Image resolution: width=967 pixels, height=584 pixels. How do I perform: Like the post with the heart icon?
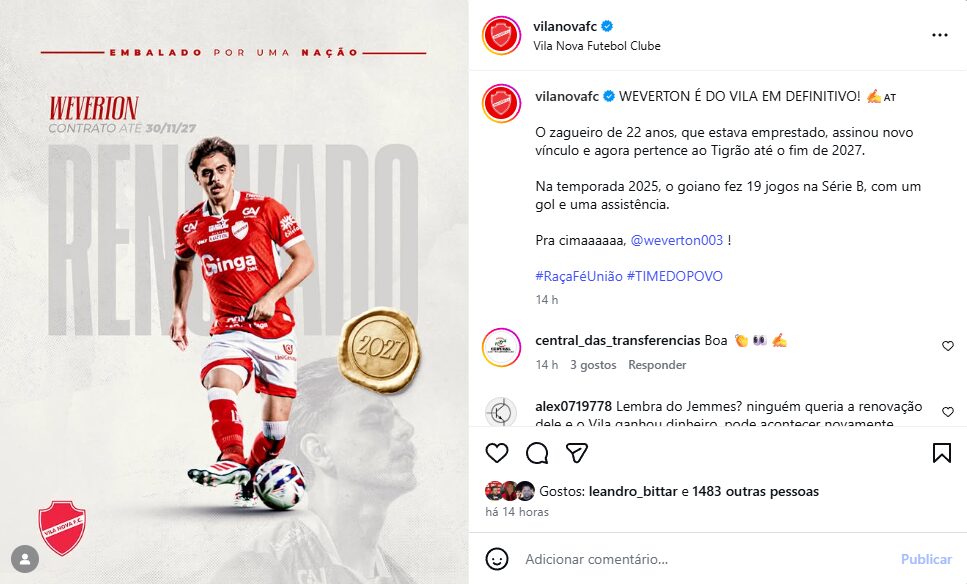pos(496,453)
